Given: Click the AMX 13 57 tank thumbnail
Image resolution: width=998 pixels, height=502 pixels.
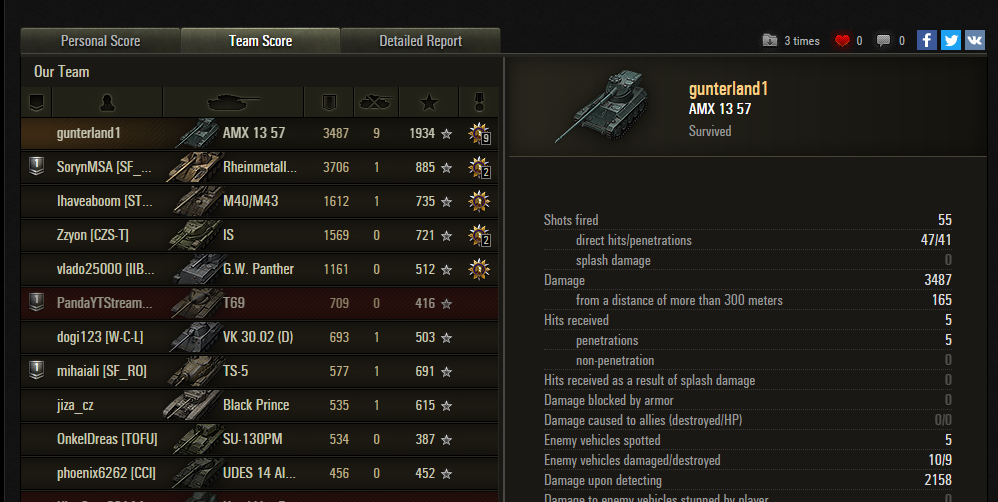Looking at the screenshot, I should (601, 106).
